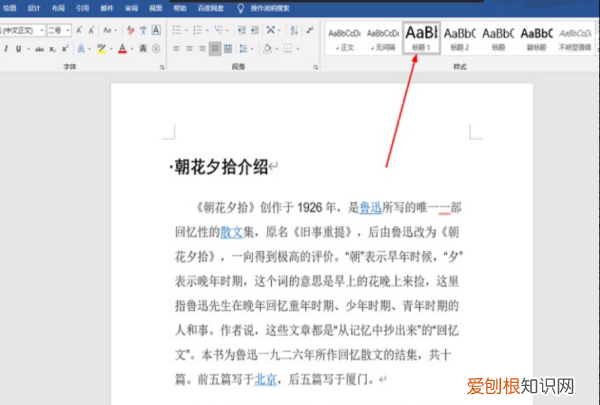Expand the underline style dropdown arrow
Image resolution: width=600 pixels, height=405 pixels.
pyautogui.click(x=28, y=49)
